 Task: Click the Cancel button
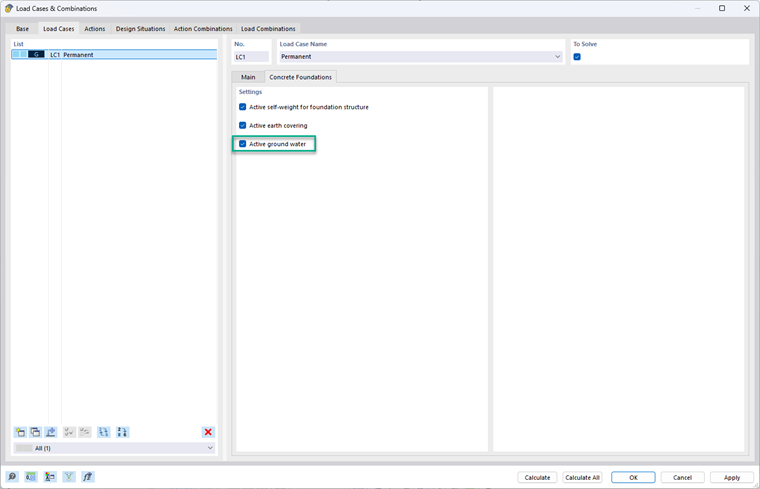click(682, 477)
